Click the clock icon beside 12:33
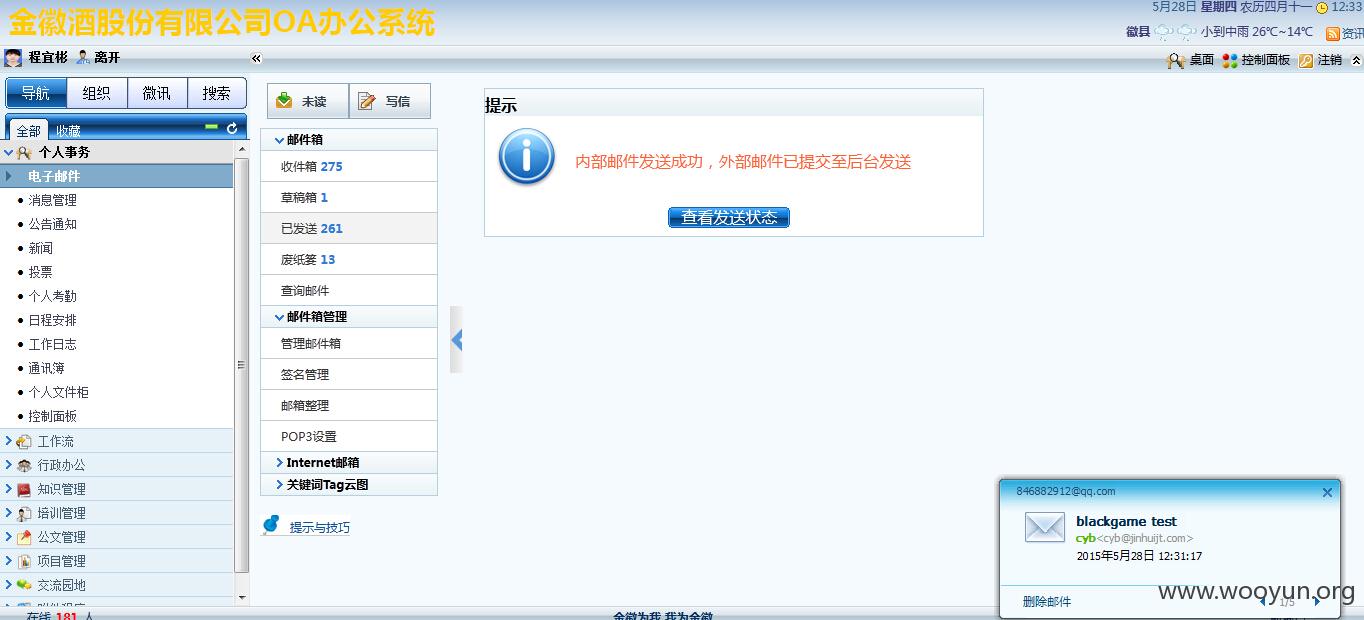1364x620 pixels. [x=1321, y=8]
